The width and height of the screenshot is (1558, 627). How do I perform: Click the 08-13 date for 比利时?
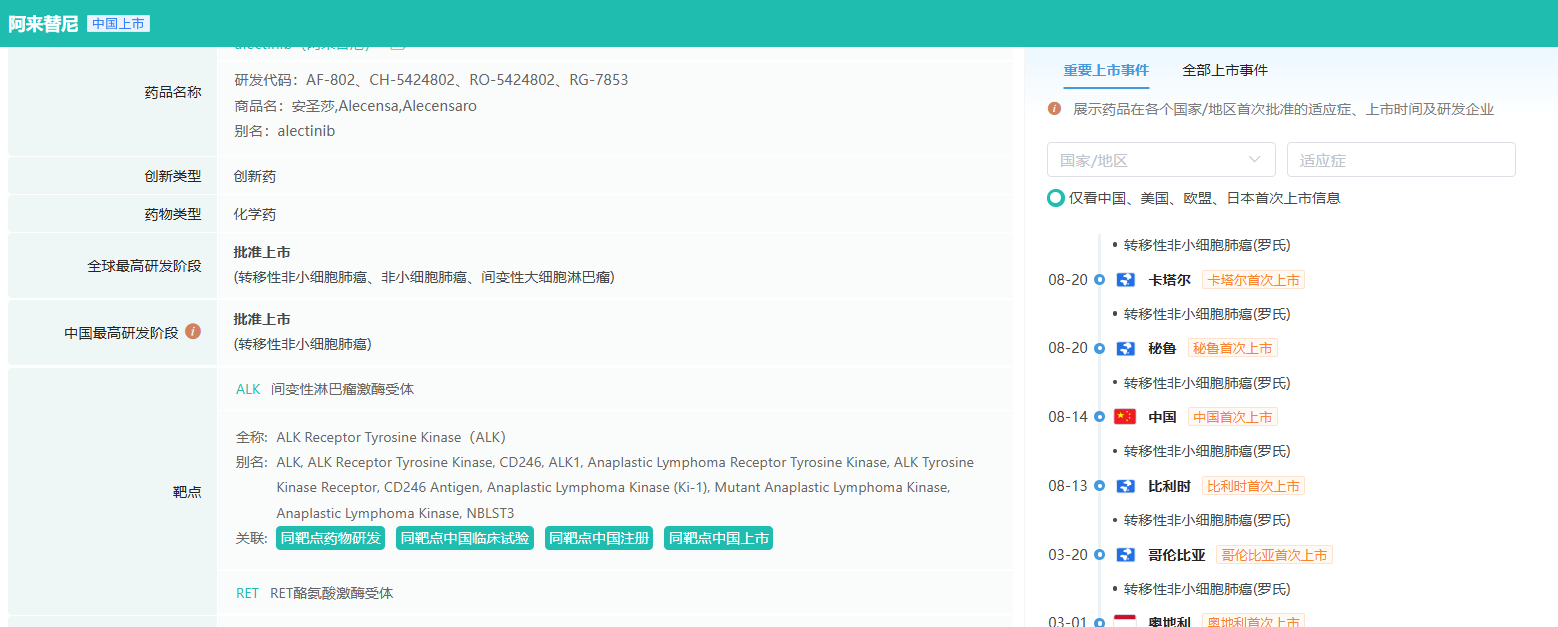click(1068, 486)
